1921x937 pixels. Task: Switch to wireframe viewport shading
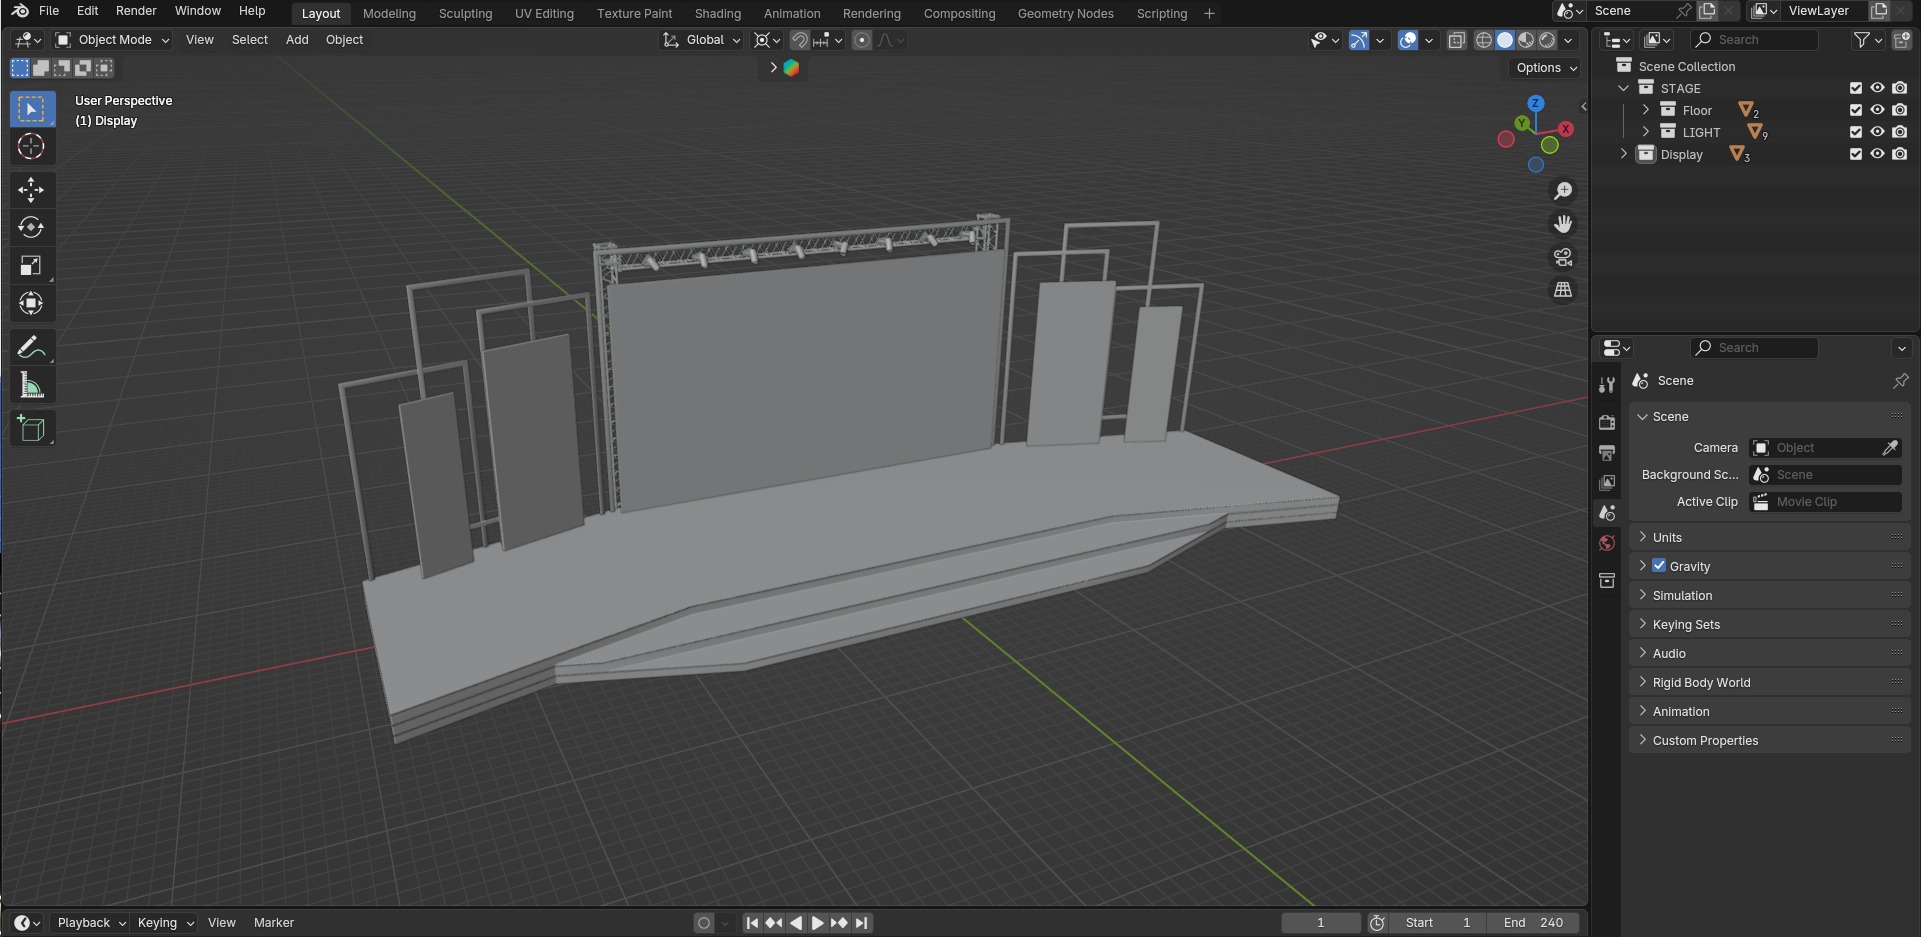[1484, 40]
